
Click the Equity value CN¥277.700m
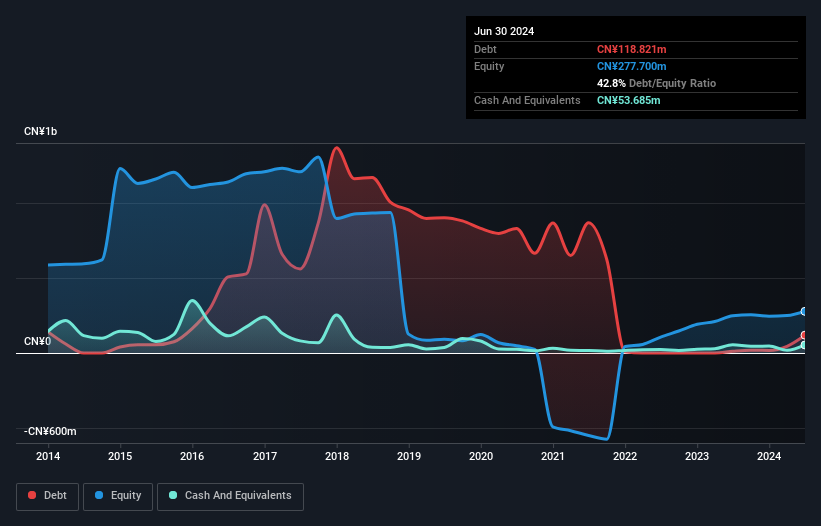(x=631, y=66)
